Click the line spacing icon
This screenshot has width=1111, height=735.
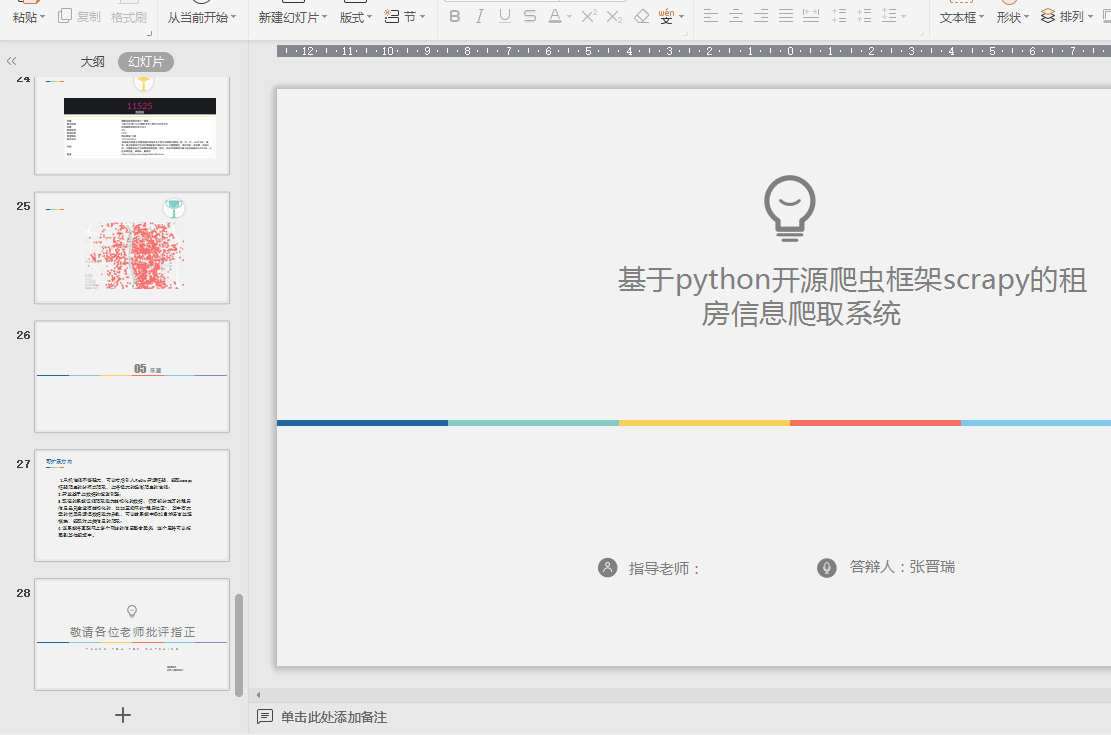[889, 16]
